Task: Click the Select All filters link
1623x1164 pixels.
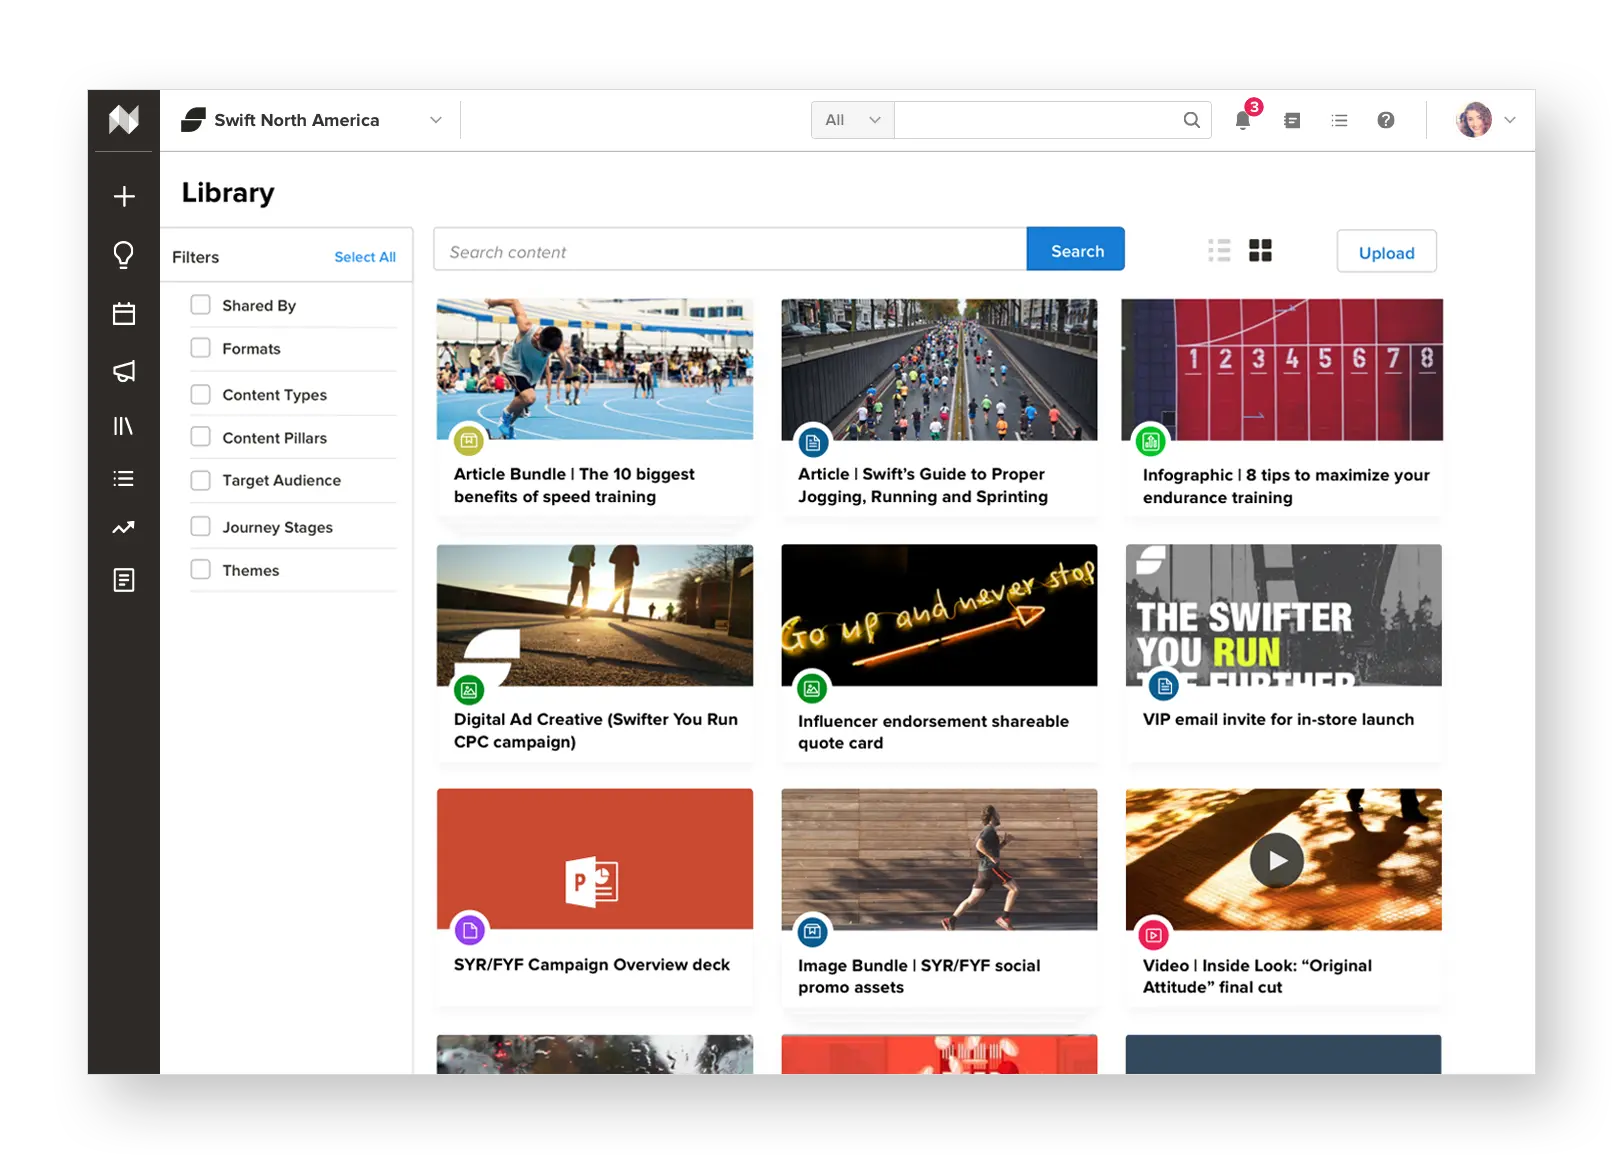Action: (365, 257)
